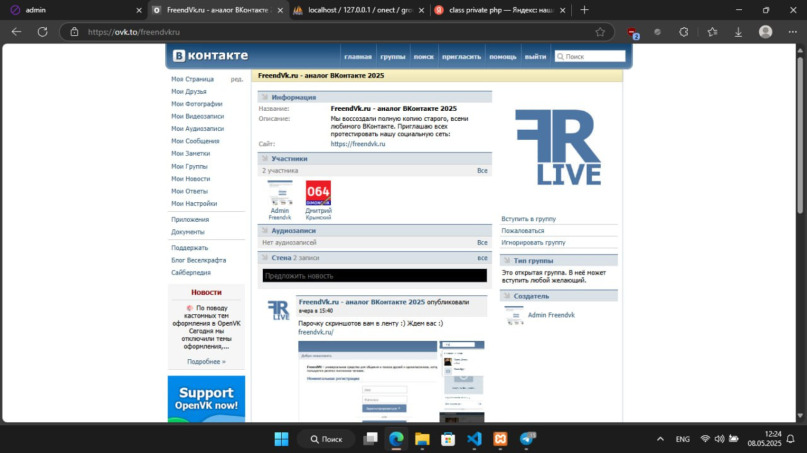The image size is (807, 453).
Task: Open browser settings ellipsis menu
Action: pyautogui.click(x=793, y=32)
